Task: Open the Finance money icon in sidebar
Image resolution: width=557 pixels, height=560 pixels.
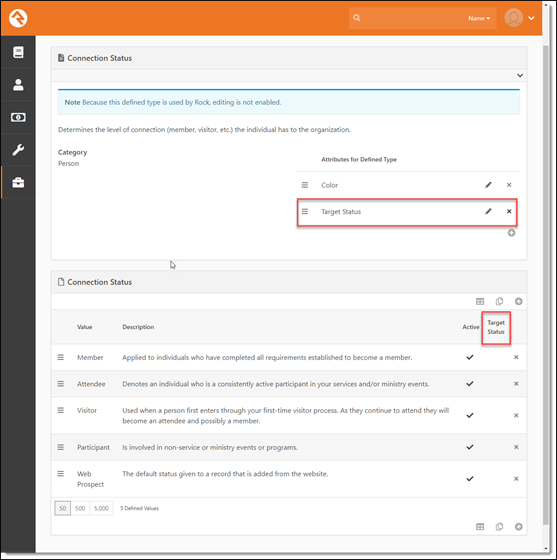Action: pyautogui.click(x=18, y=117)
